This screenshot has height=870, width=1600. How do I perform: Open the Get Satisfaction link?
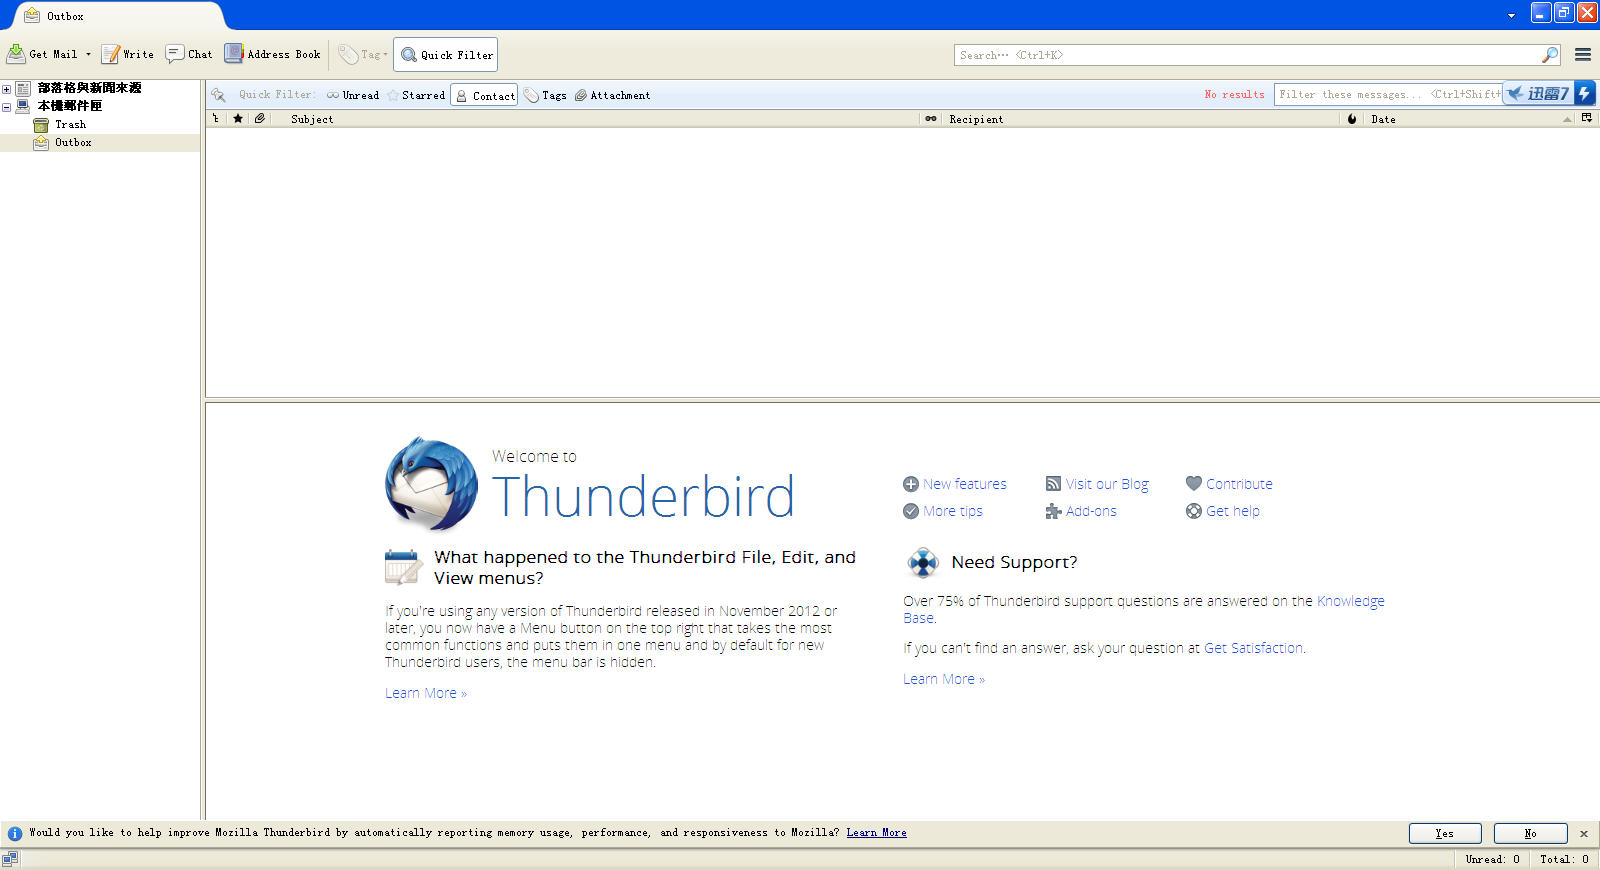[x=1253, y=648]
